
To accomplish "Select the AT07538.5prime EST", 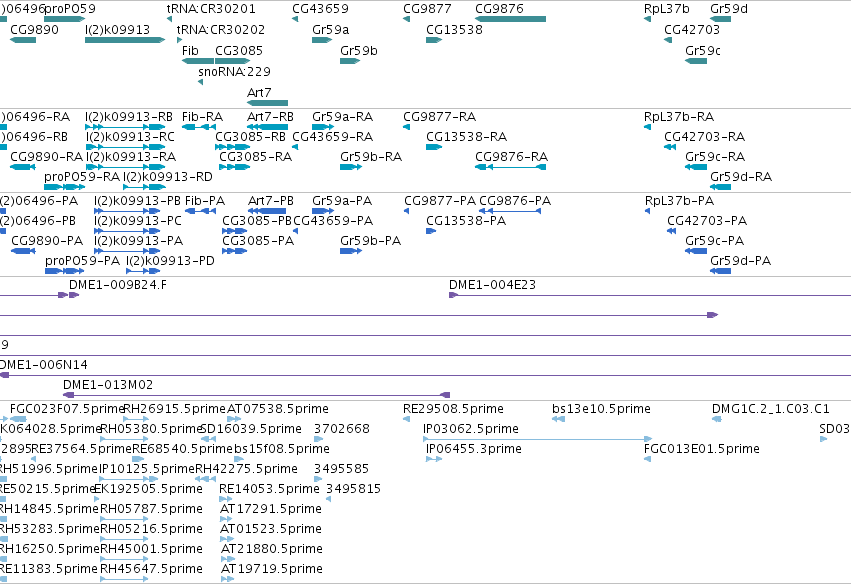I will pyautogui.click(x=234, y=419).
